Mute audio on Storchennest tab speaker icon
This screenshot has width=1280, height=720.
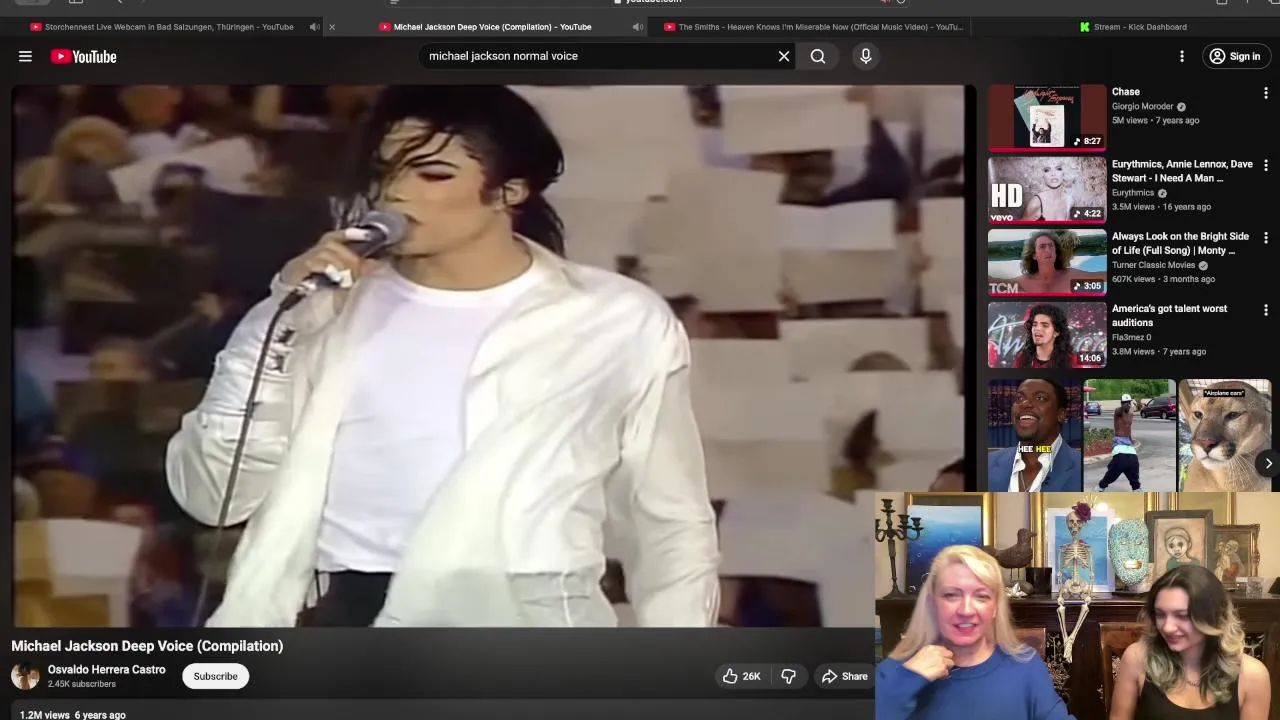pyautogui.click(x=315, y=27)
